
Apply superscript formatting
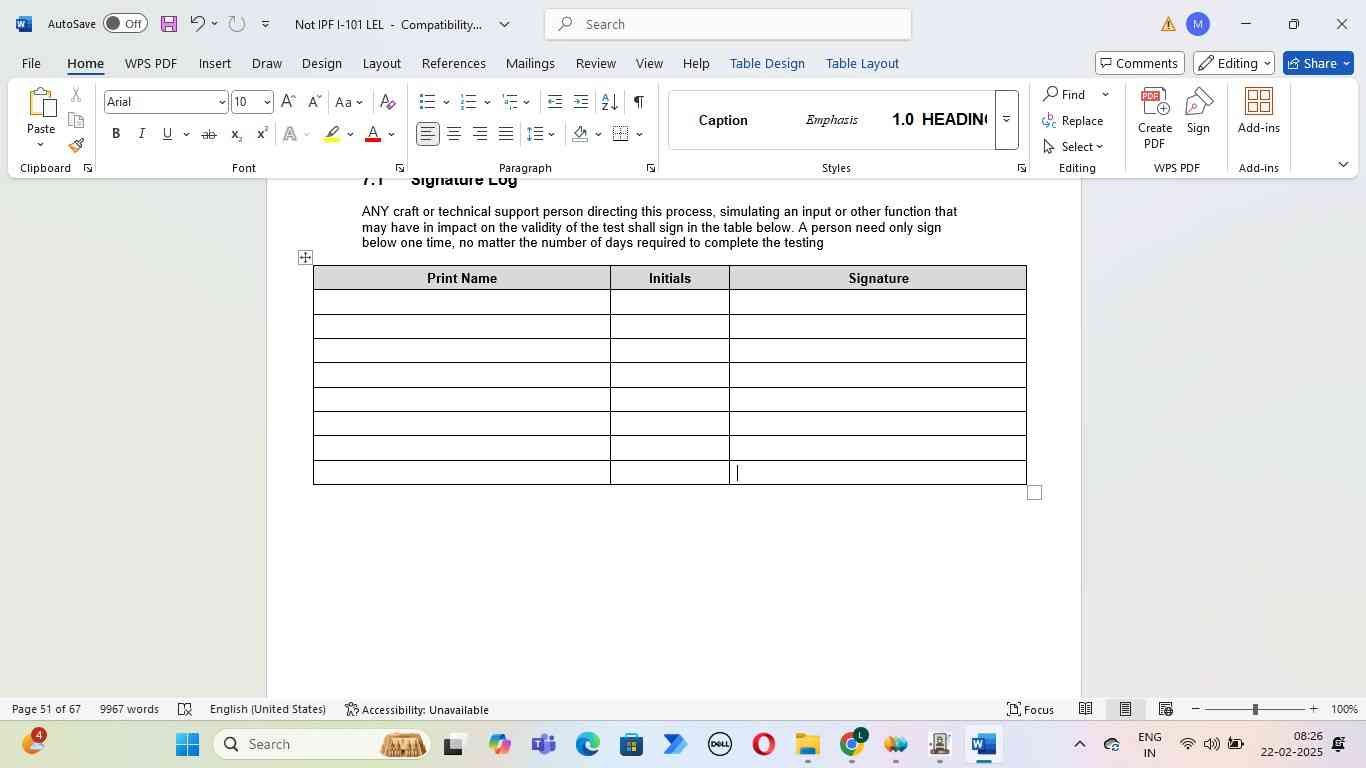coord(262,134)
